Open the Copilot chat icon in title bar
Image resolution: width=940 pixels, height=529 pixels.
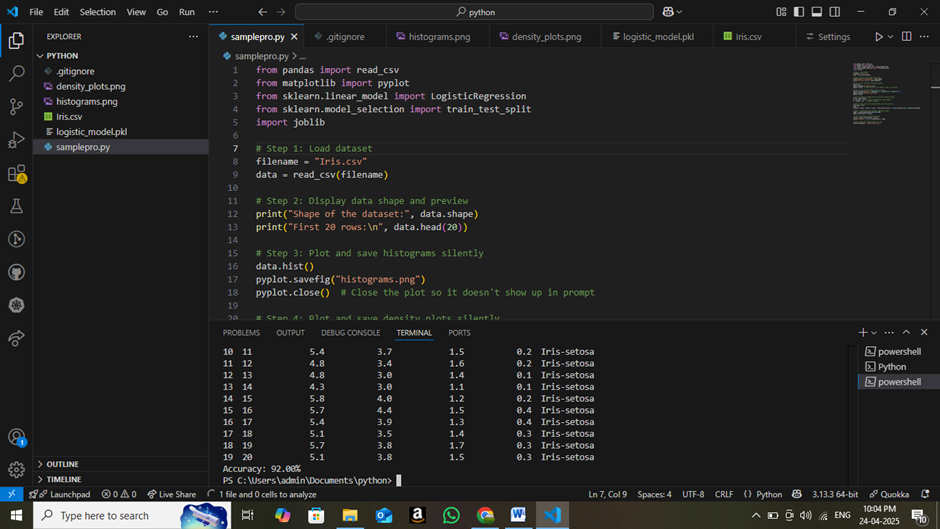[667, 12]
